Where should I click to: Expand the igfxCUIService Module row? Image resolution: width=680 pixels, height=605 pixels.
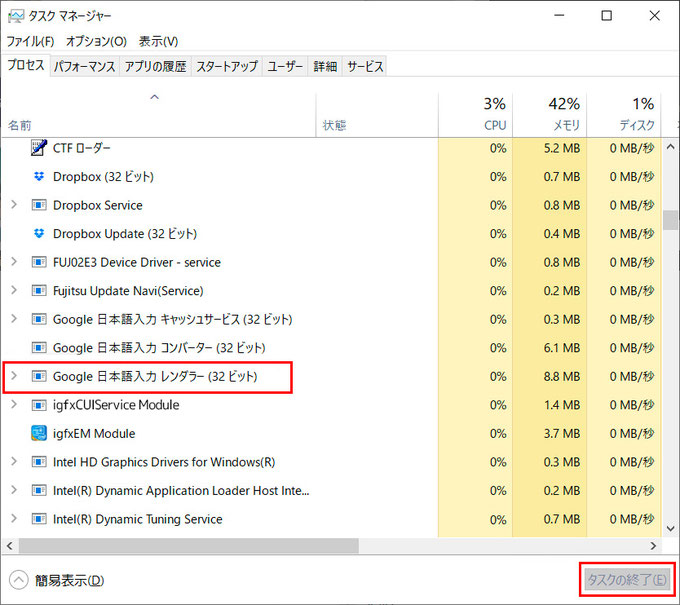pos(14,404)
